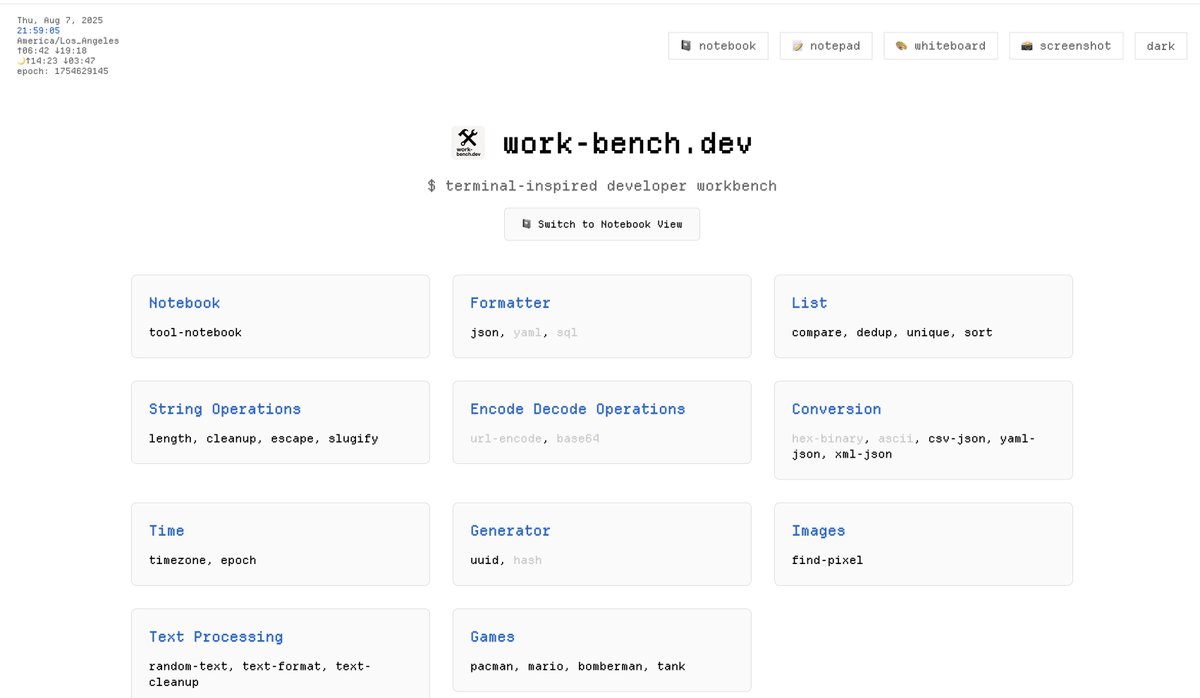Open the Formatter category heading

tap(510, 303)
